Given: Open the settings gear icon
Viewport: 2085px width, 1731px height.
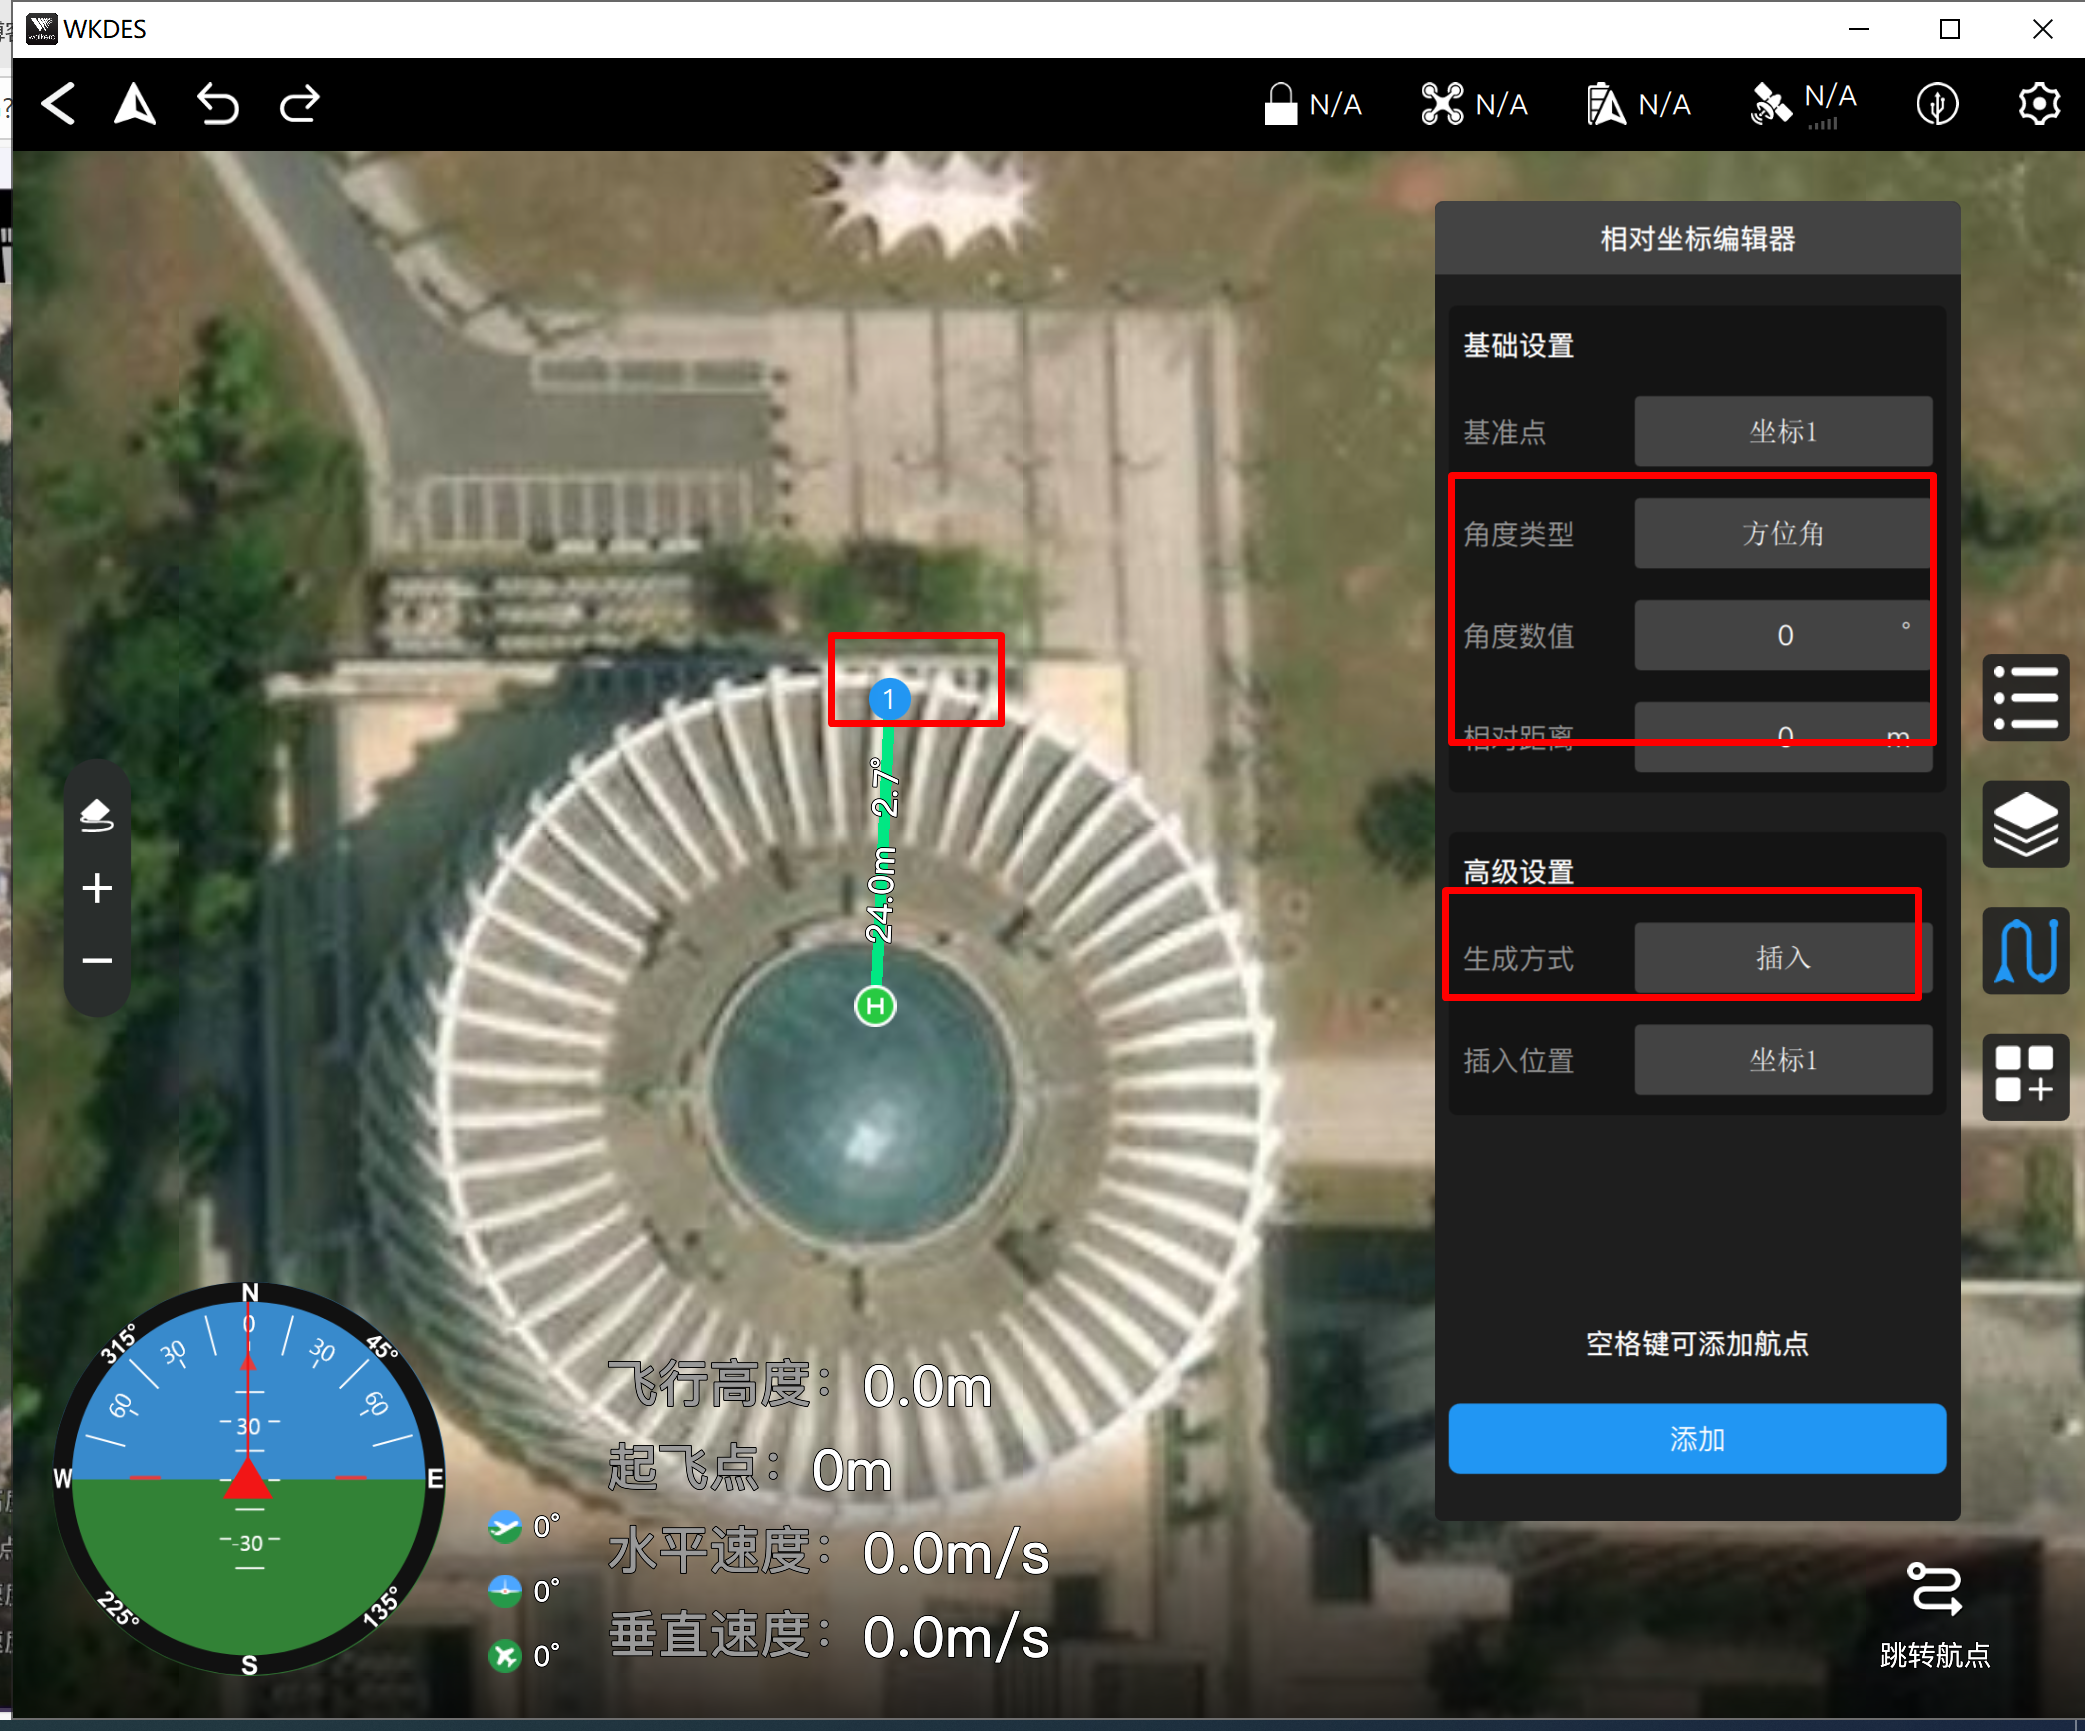Looking at the screenshot, I should coord(2038,104).
